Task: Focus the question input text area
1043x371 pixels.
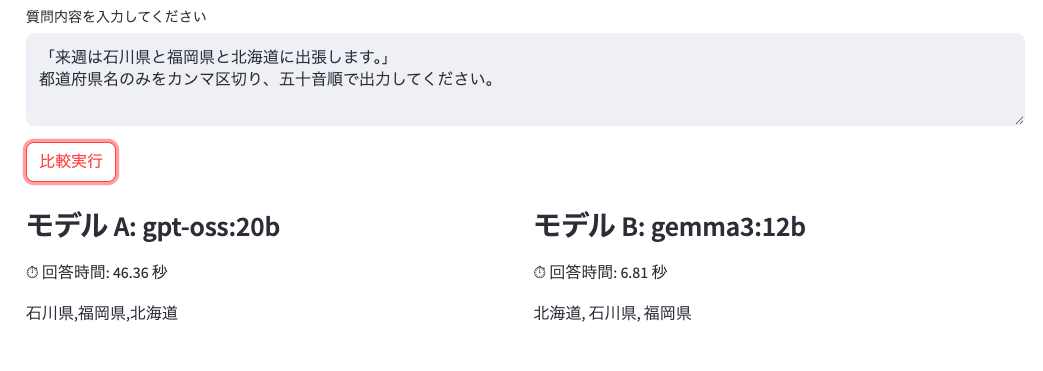Action: click(525, 79)
